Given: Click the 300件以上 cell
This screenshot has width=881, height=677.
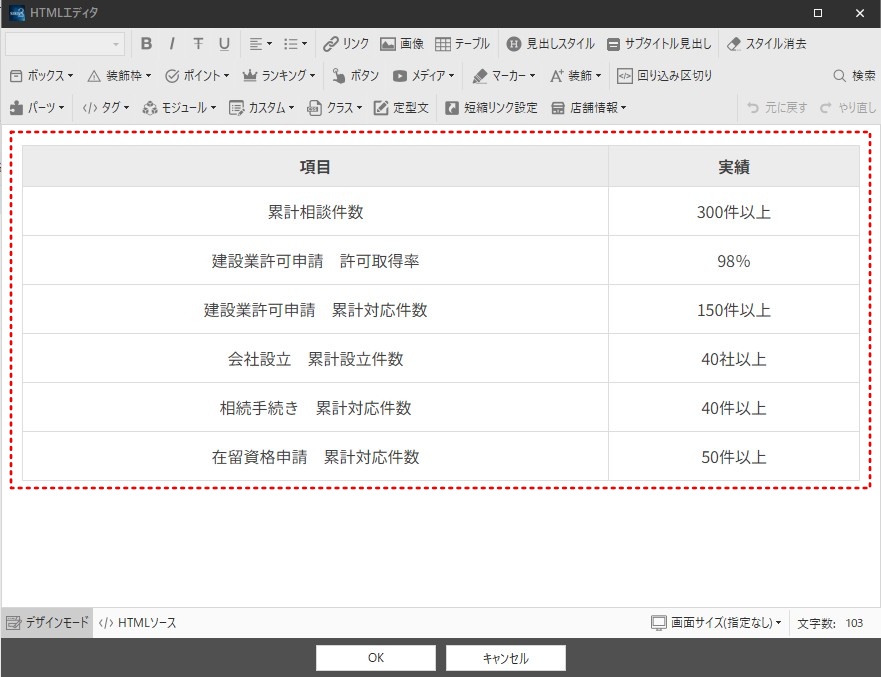Looking at the screenshot, I should click(734, 212).
